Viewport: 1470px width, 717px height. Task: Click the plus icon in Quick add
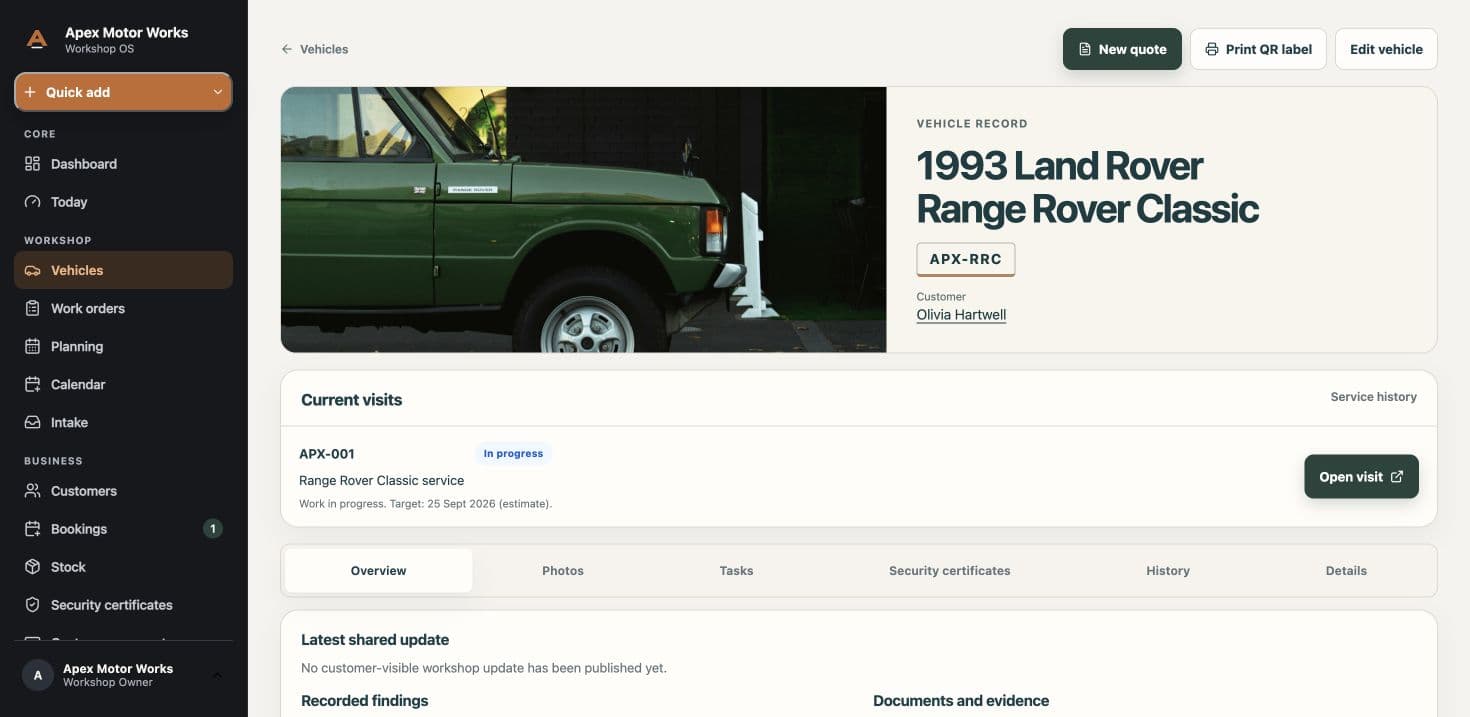click(x=30, y=92)
